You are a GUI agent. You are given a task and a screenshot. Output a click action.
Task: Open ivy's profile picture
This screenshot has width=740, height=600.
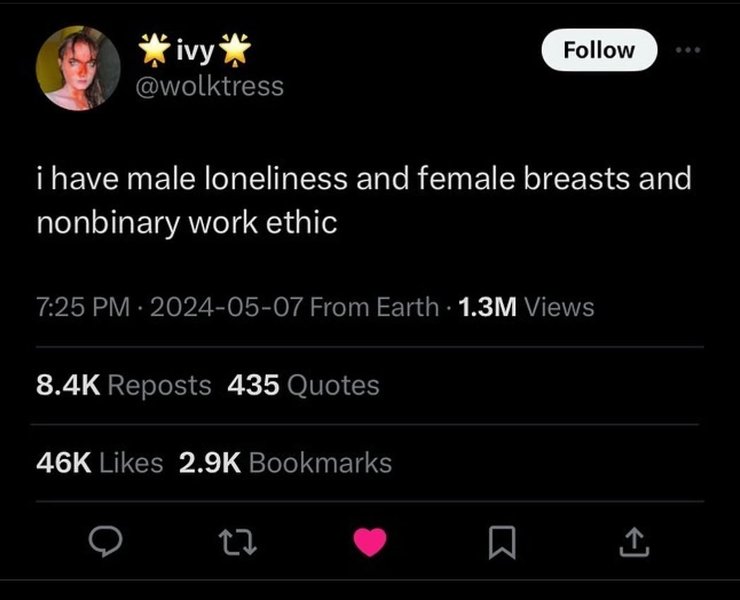tap(78, 68)
